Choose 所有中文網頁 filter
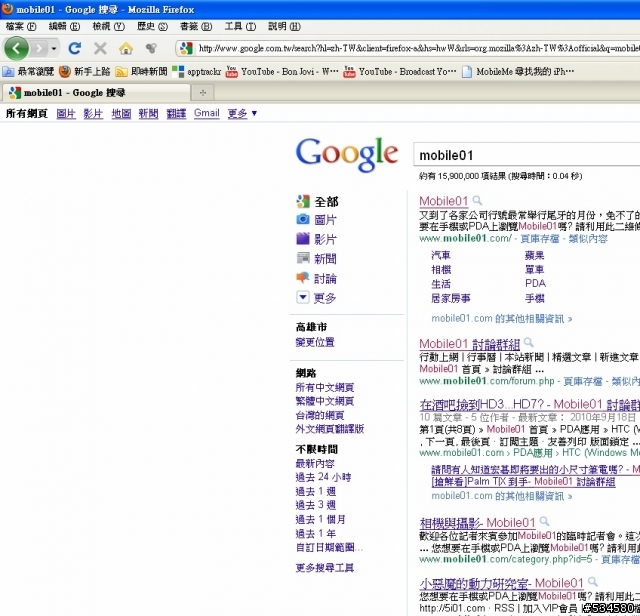Screen dimensions: 640x616 pos(325,387)
